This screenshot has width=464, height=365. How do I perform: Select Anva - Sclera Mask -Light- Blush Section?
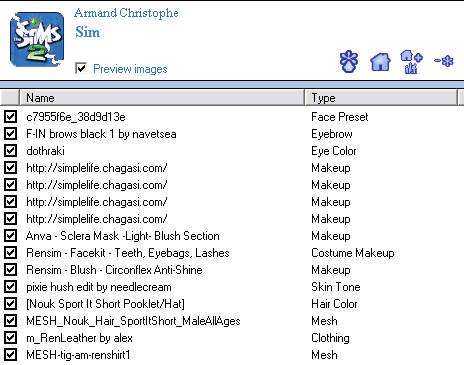(123, 236)
